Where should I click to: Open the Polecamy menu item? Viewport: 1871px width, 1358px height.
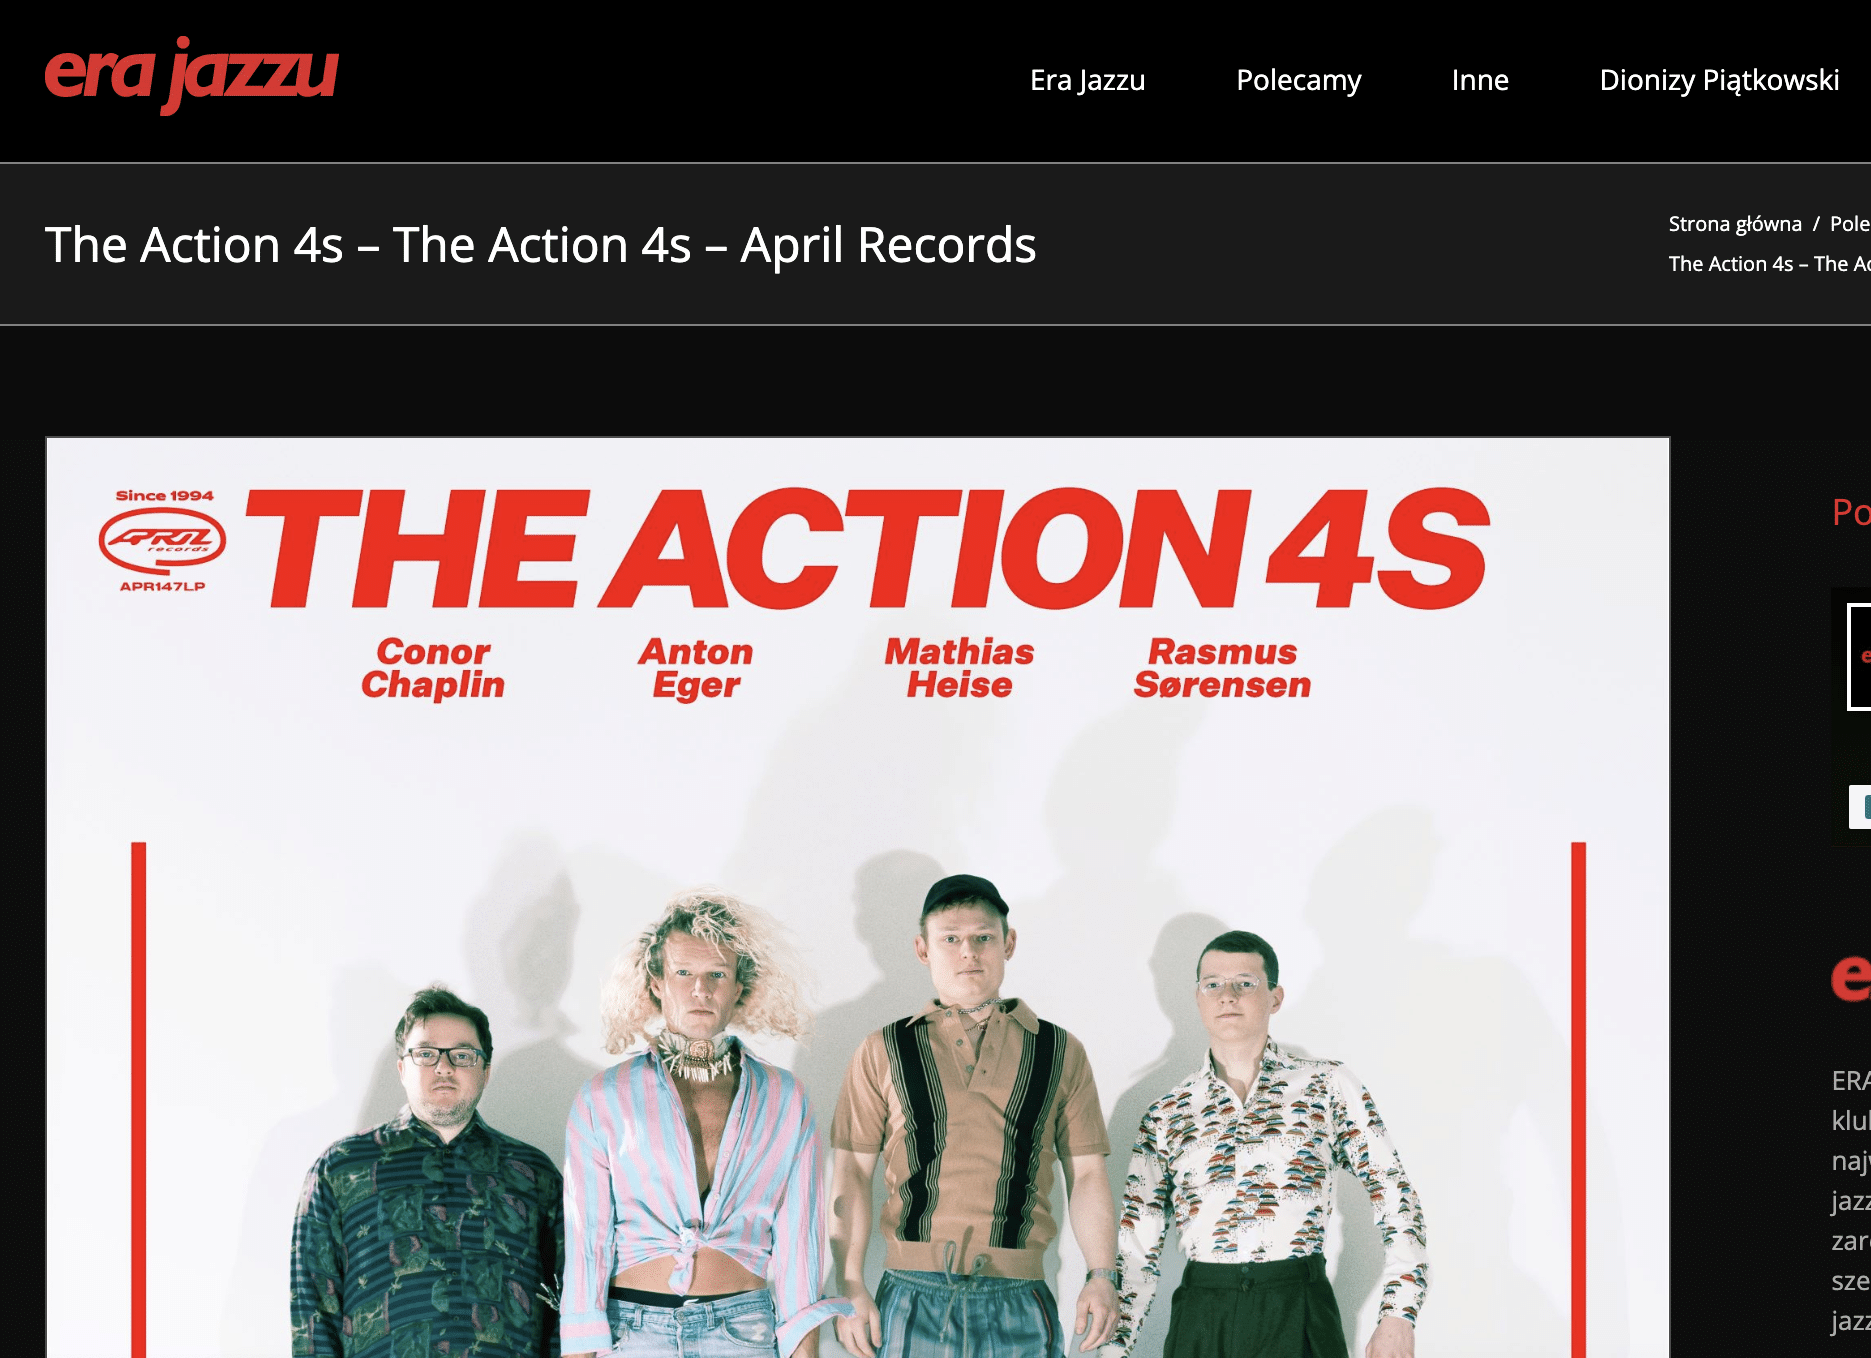tap(1298, 80)
